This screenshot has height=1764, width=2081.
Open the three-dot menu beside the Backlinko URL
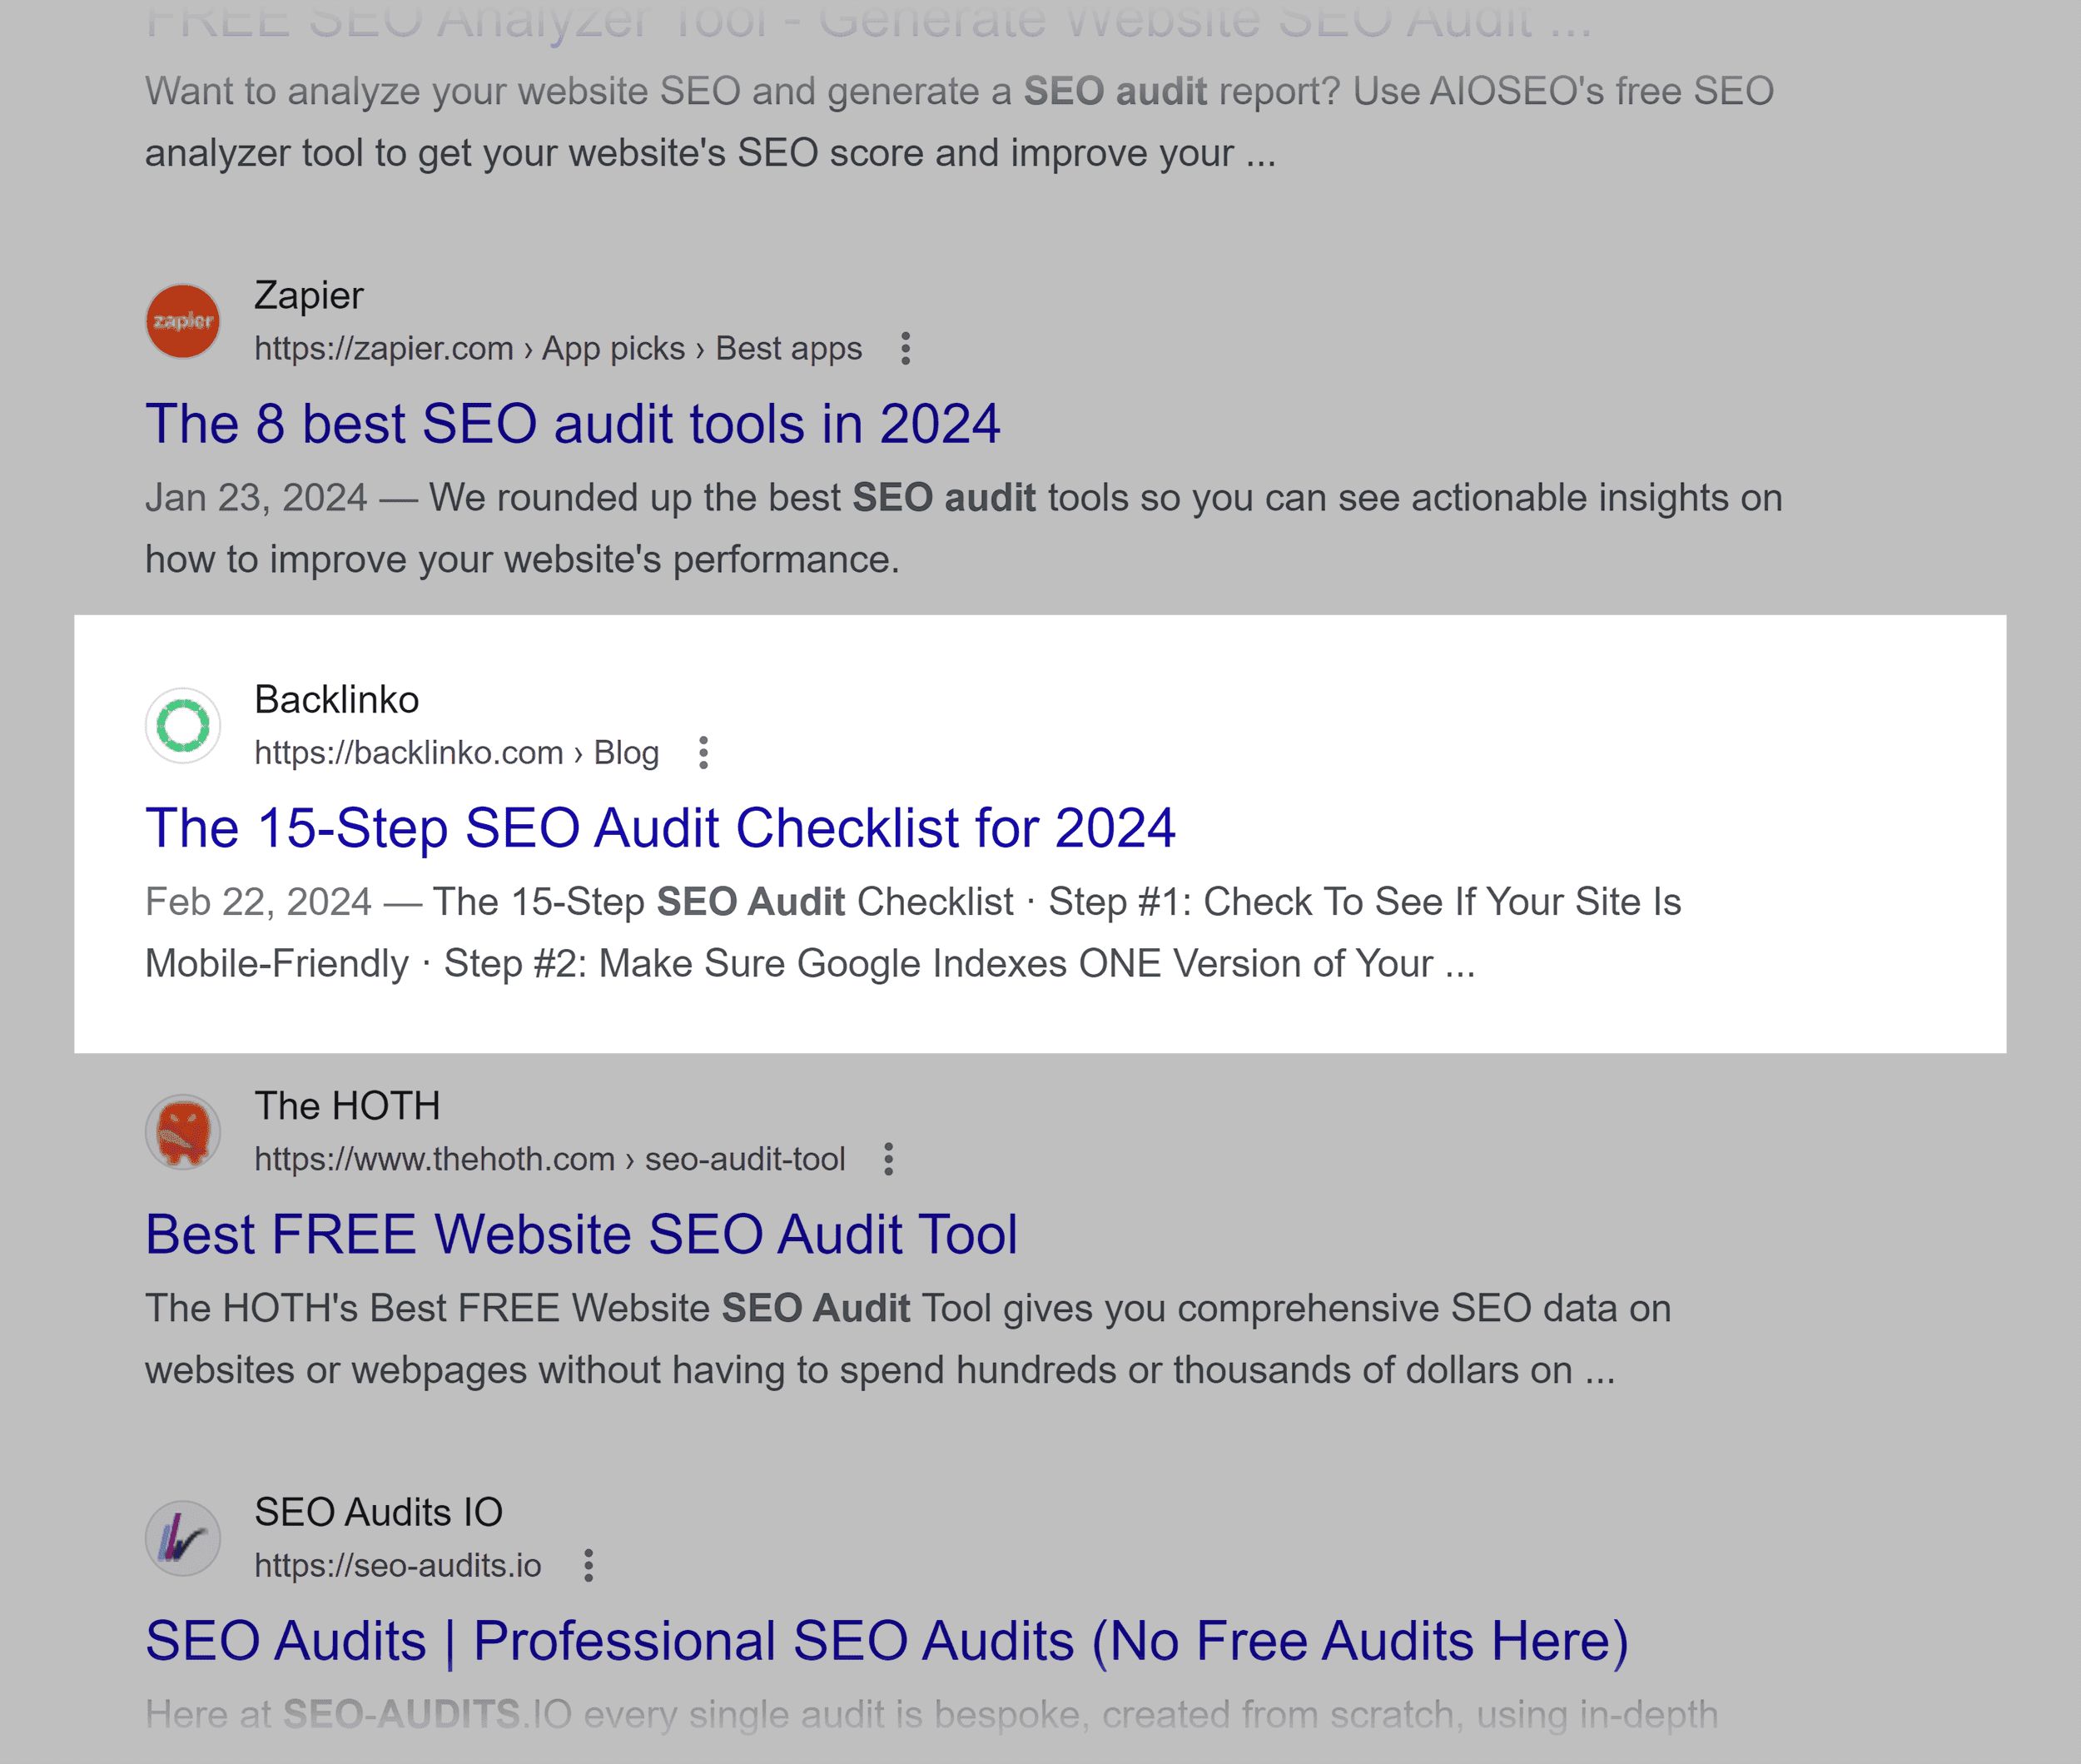703,753
